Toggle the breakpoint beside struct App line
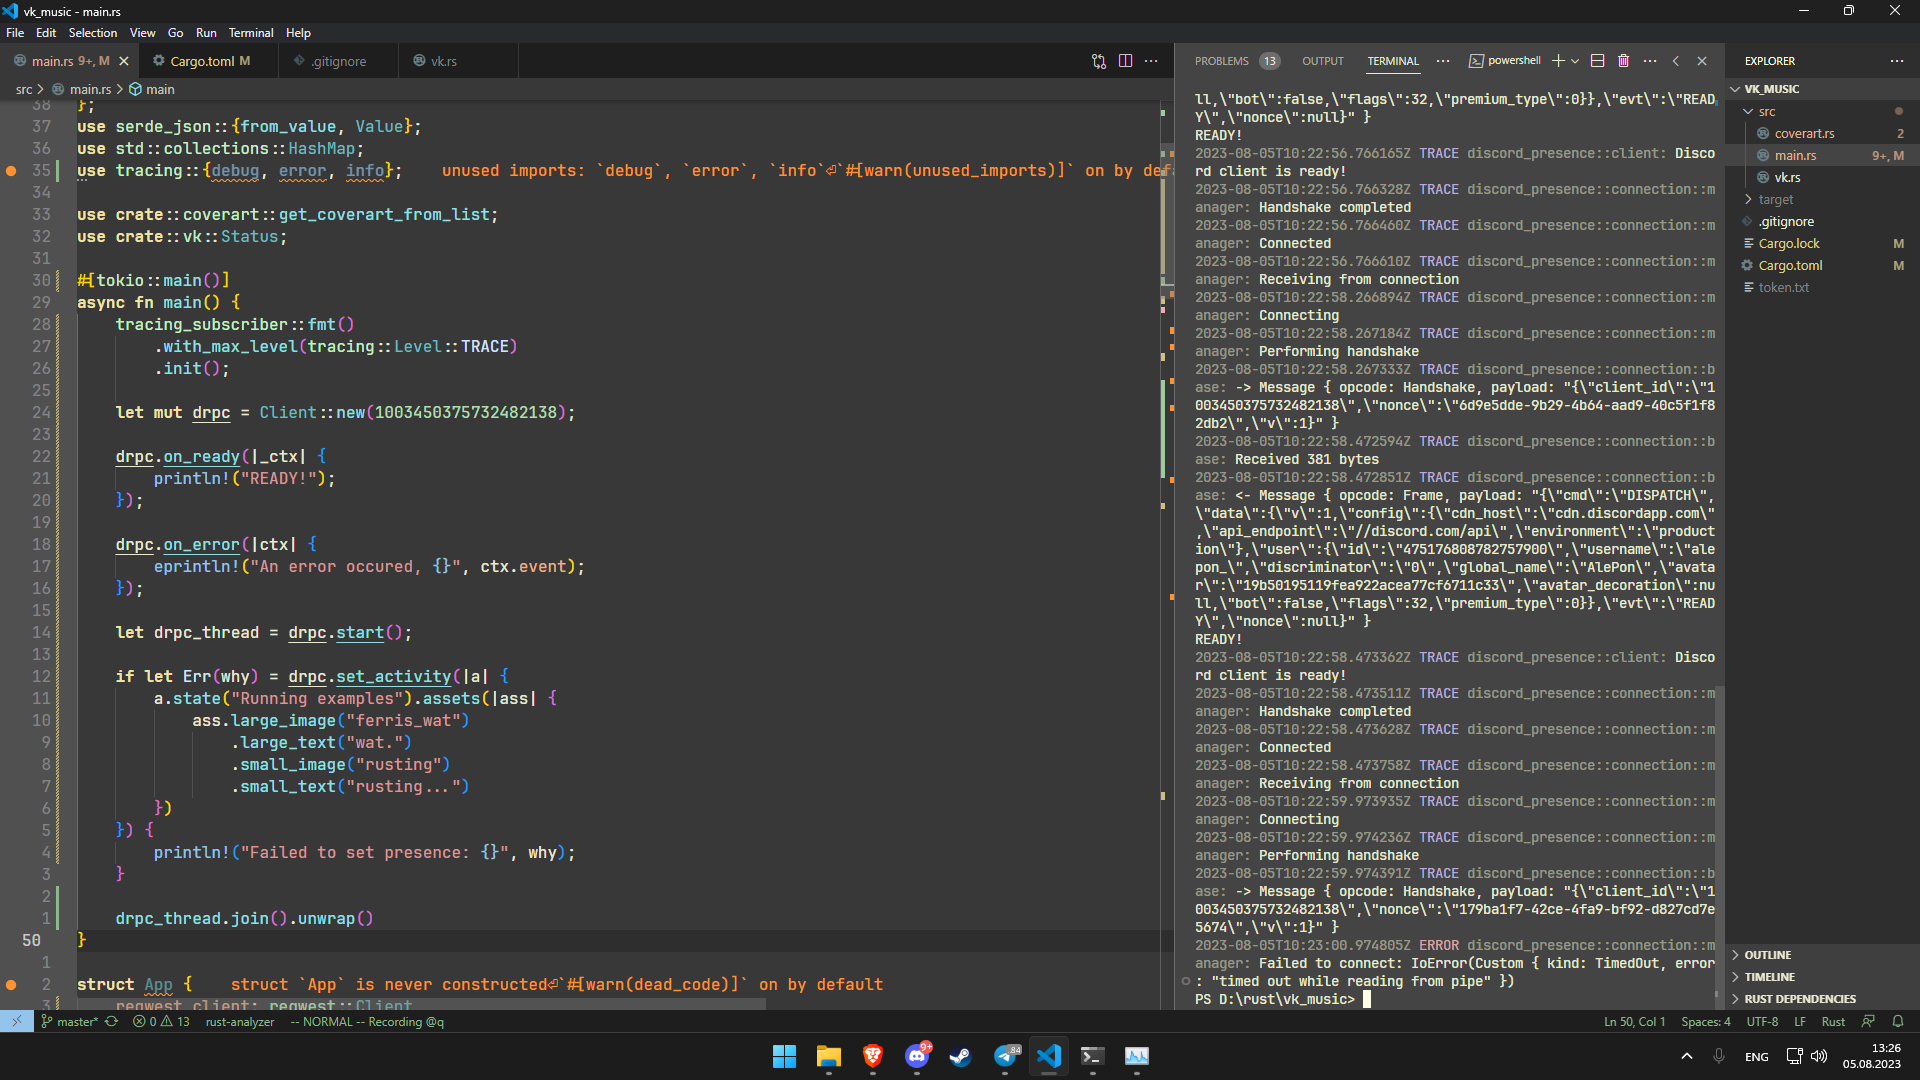 [x=11, y=985]
